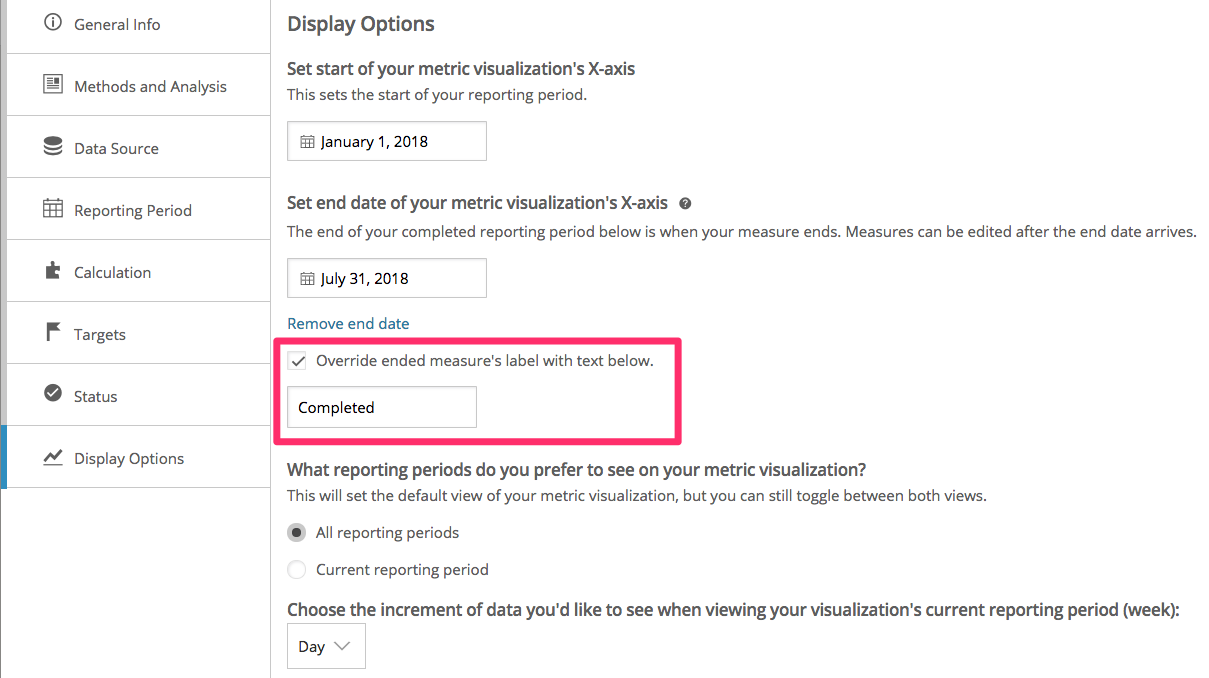Screen dimensions: 1209x678
Task: Uncheck Override ended measure's label checkbox
Action: point(297,361)
